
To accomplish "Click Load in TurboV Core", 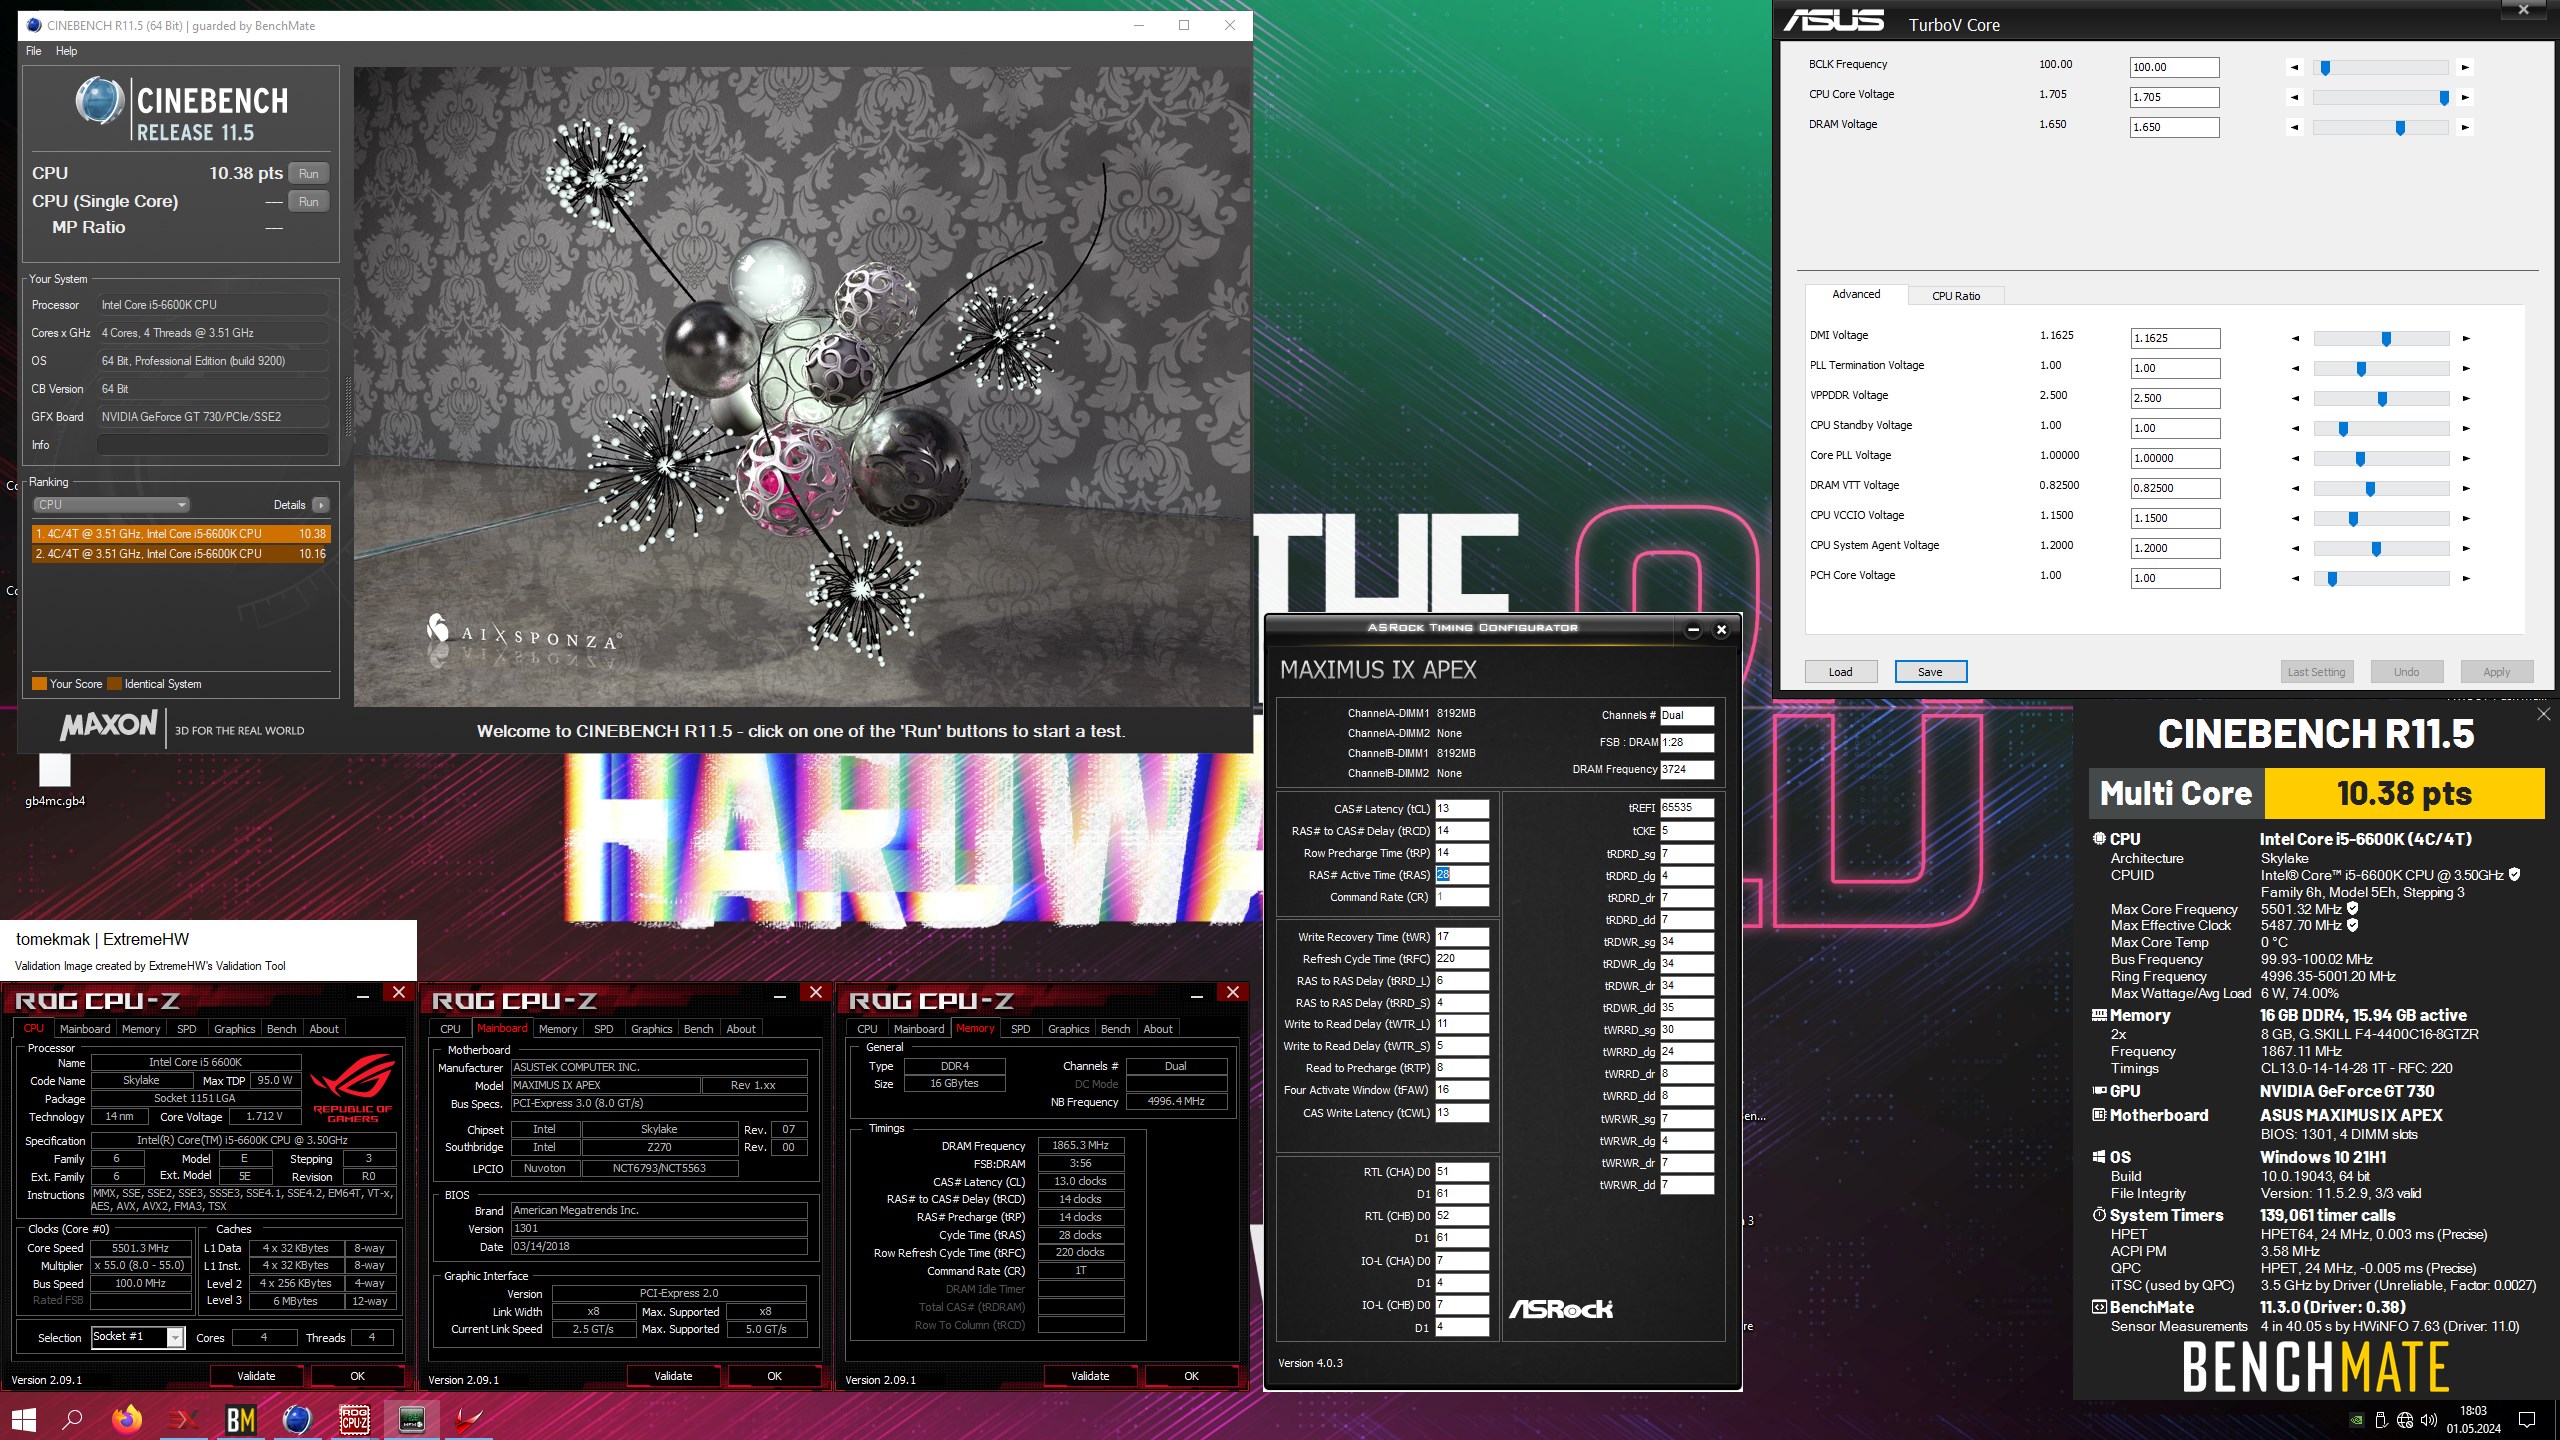I will pyautogui.click(x=1841, y=672).
